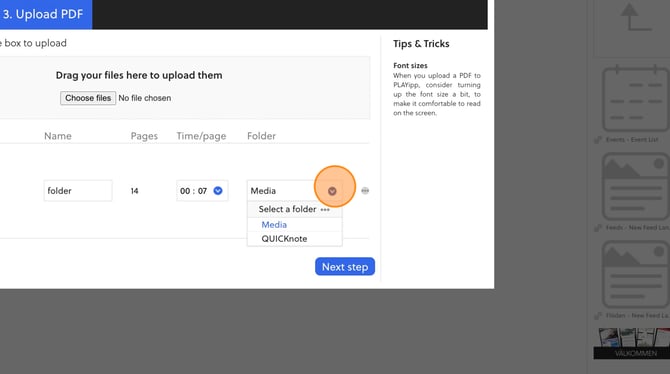Open the time per page dropdown arrow
Viewport: 670px width, 374px height.
click(x=218, y=191)
